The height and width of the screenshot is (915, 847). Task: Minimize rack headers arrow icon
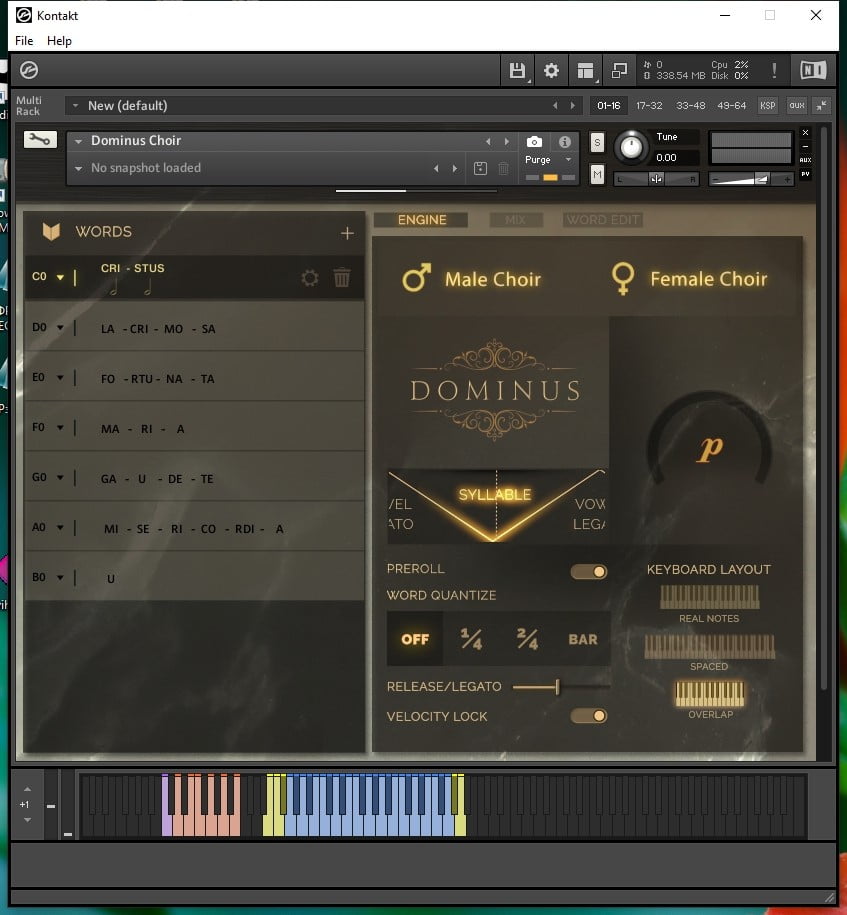(x=821, y=106)
